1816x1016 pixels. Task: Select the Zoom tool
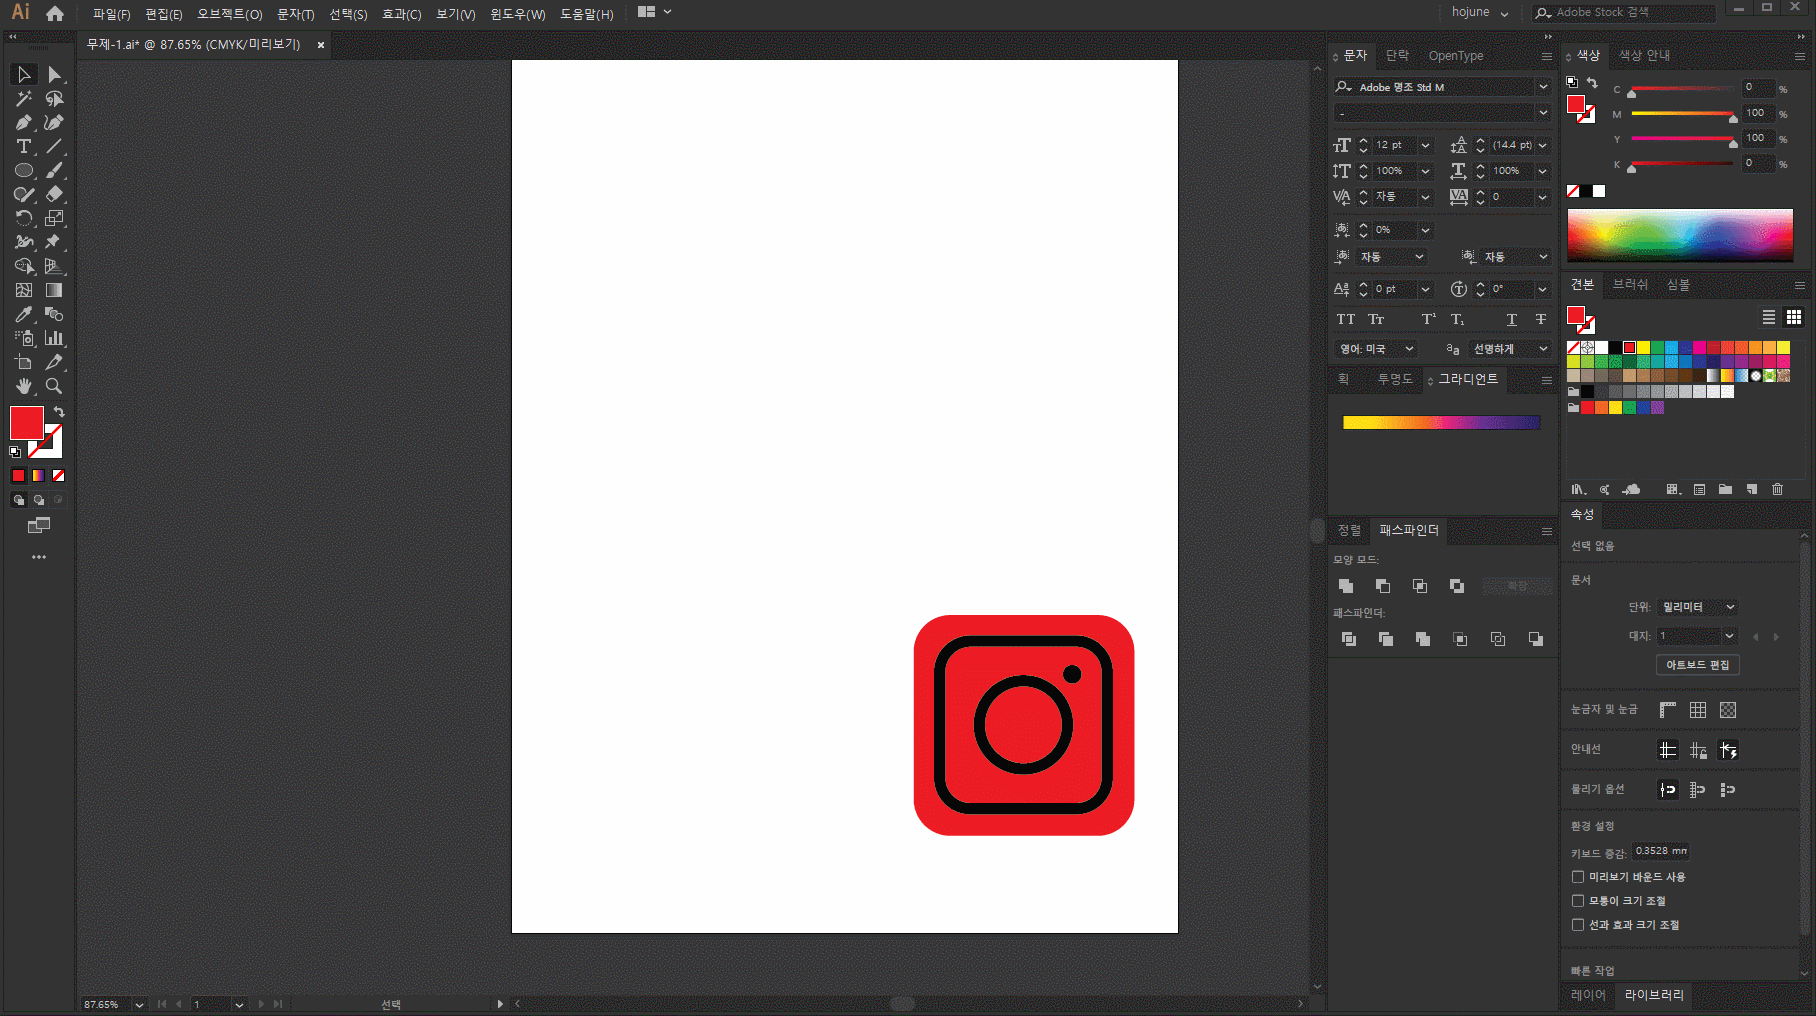point(54,386)
